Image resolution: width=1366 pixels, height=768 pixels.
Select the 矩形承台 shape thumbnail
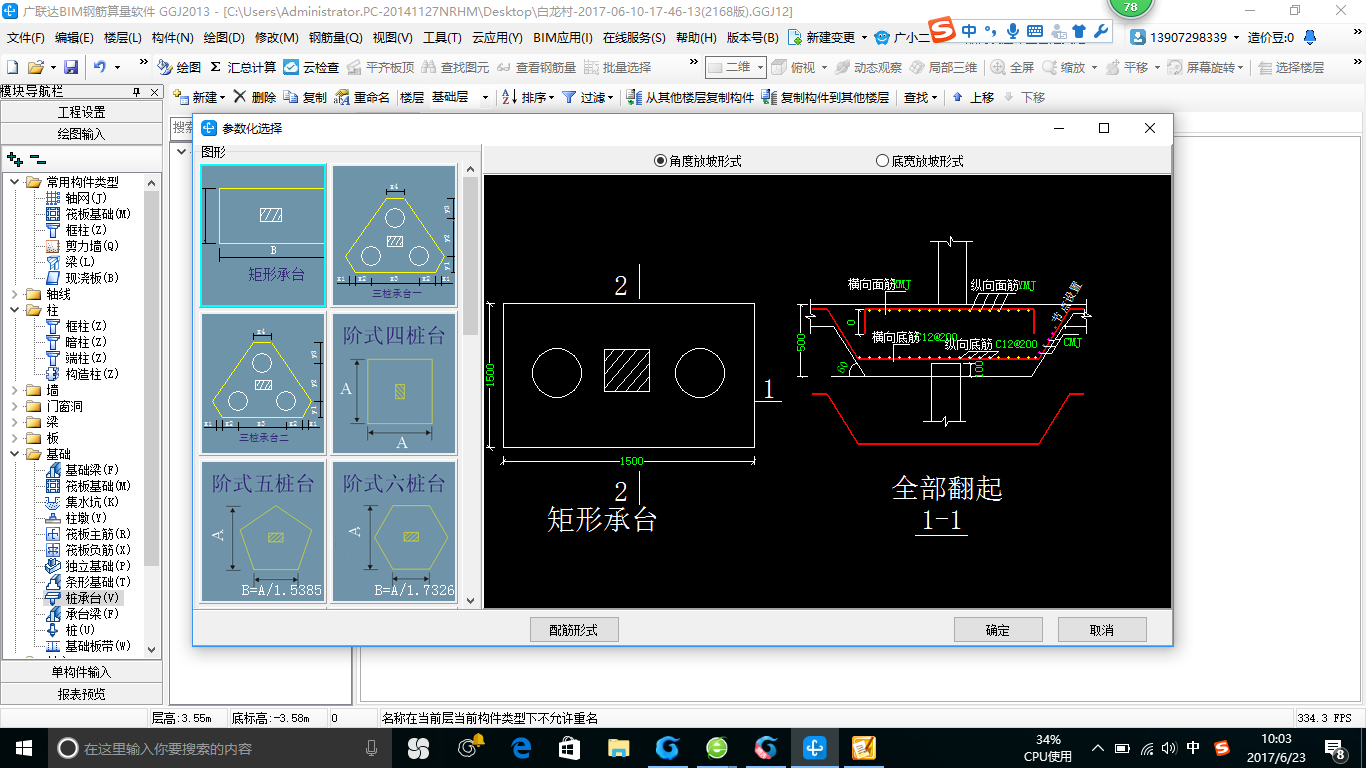263,235
